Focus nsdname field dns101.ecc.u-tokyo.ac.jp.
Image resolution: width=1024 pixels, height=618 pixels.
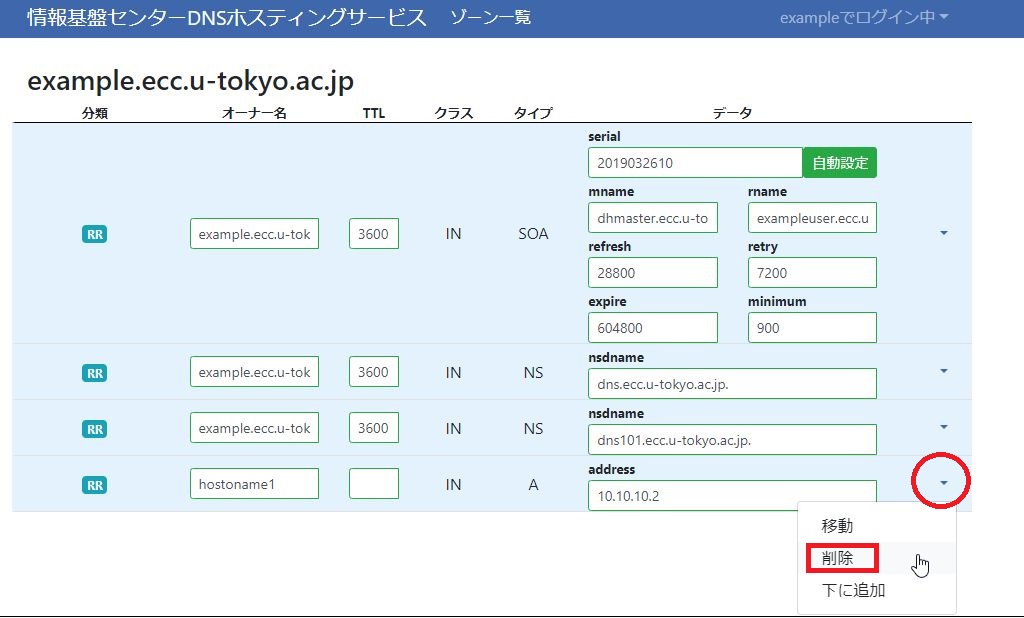(732, 440)
